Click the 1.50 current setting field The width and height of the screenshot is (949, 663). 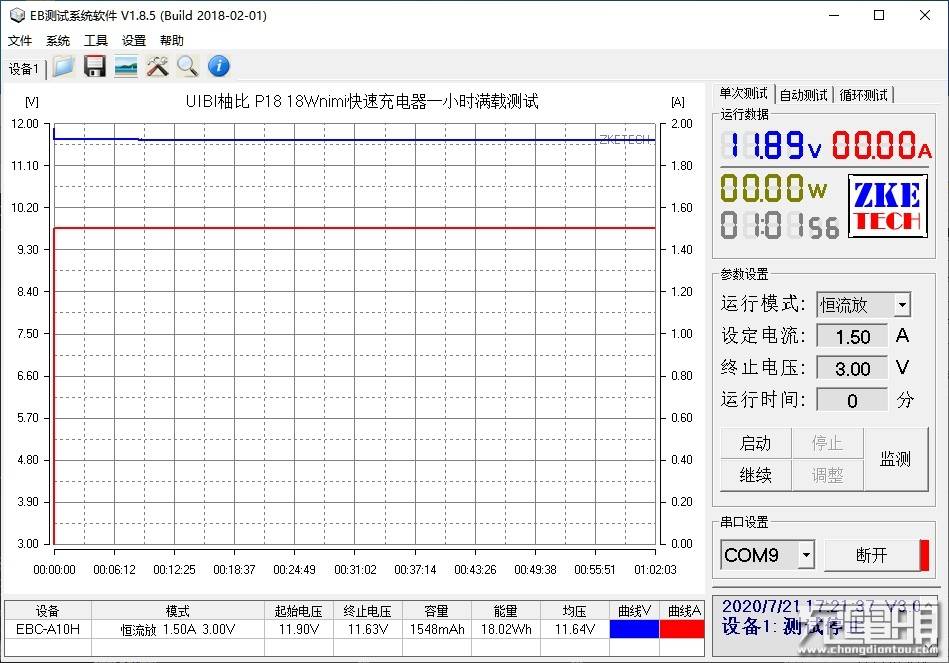point(851,336)
